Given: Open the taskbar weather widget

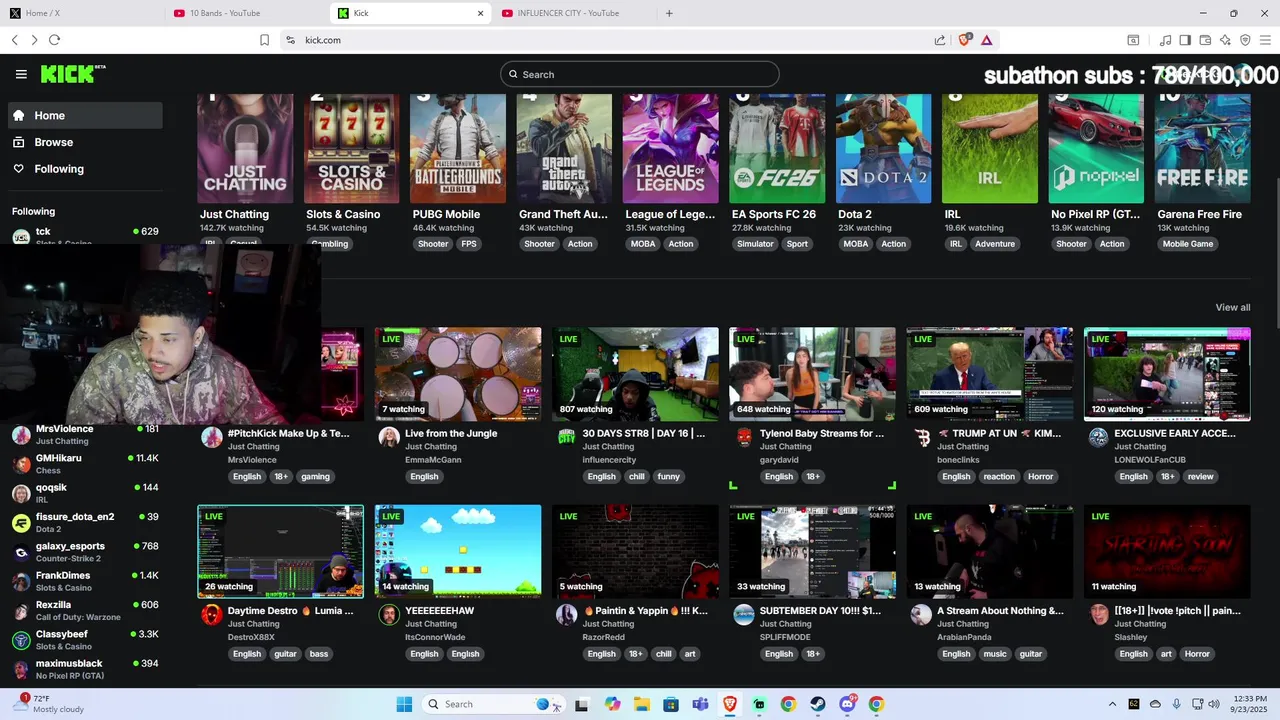Looking at the screenshot, I should click(50, 704).
